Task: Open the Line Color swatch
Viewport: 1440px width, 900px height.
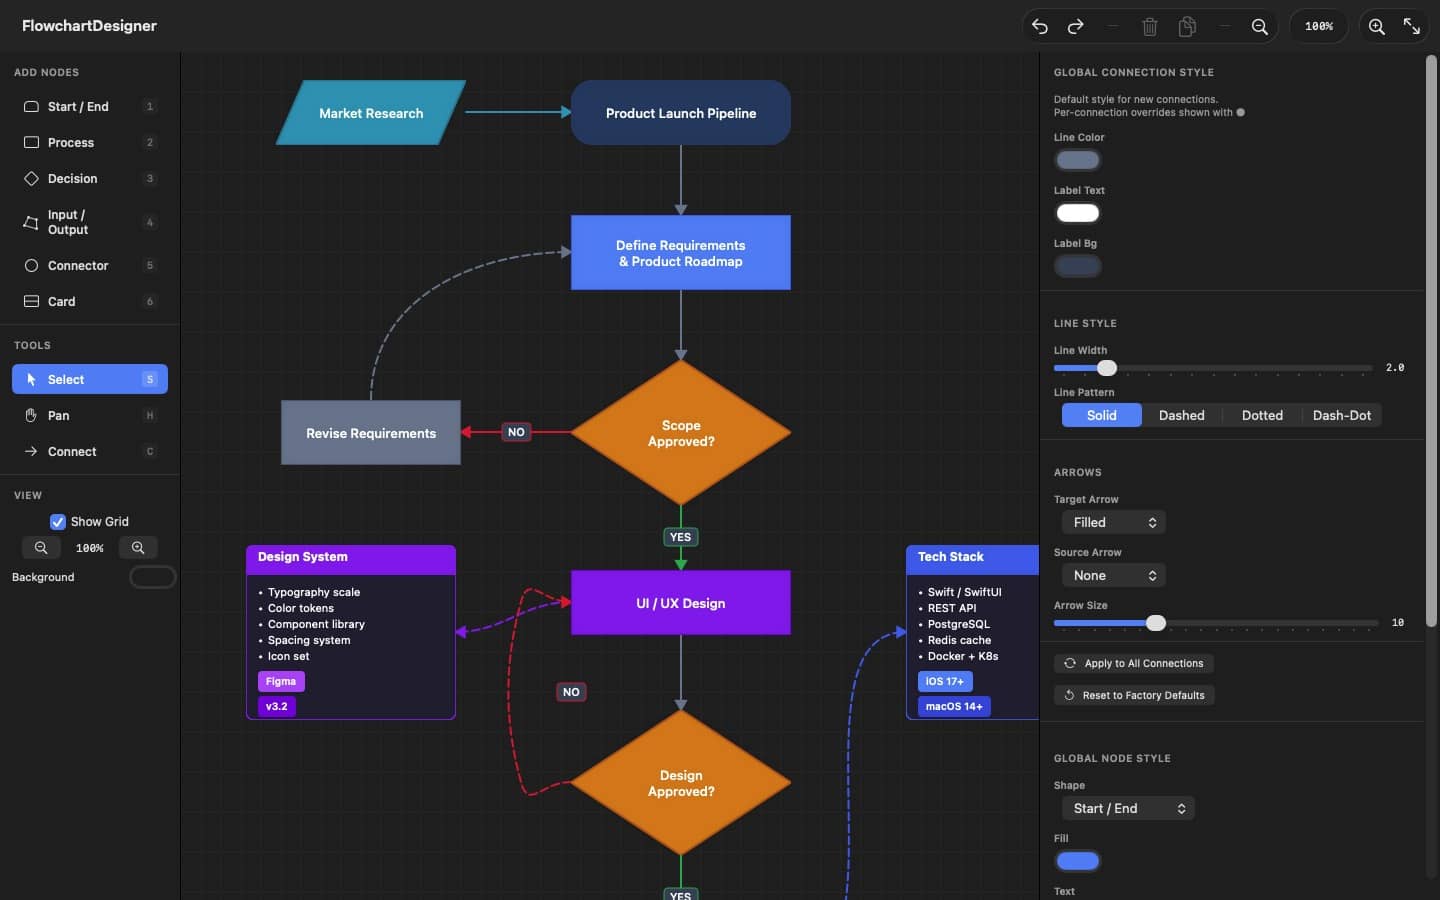Action: point(1078,160)
